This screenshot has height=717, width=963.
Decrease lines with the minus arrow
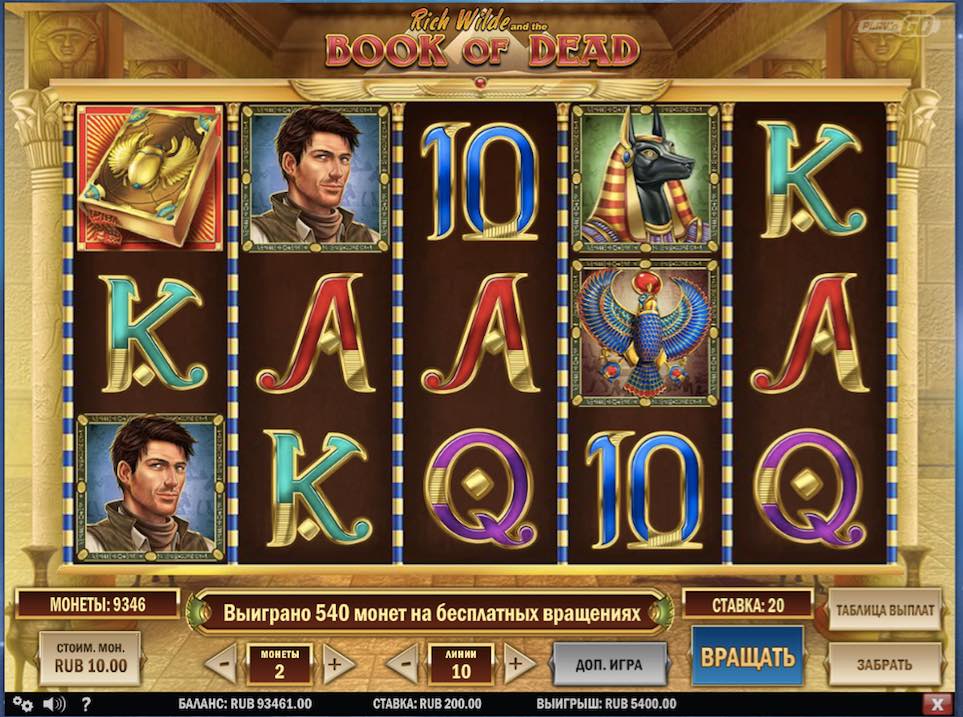pos(403,664)
